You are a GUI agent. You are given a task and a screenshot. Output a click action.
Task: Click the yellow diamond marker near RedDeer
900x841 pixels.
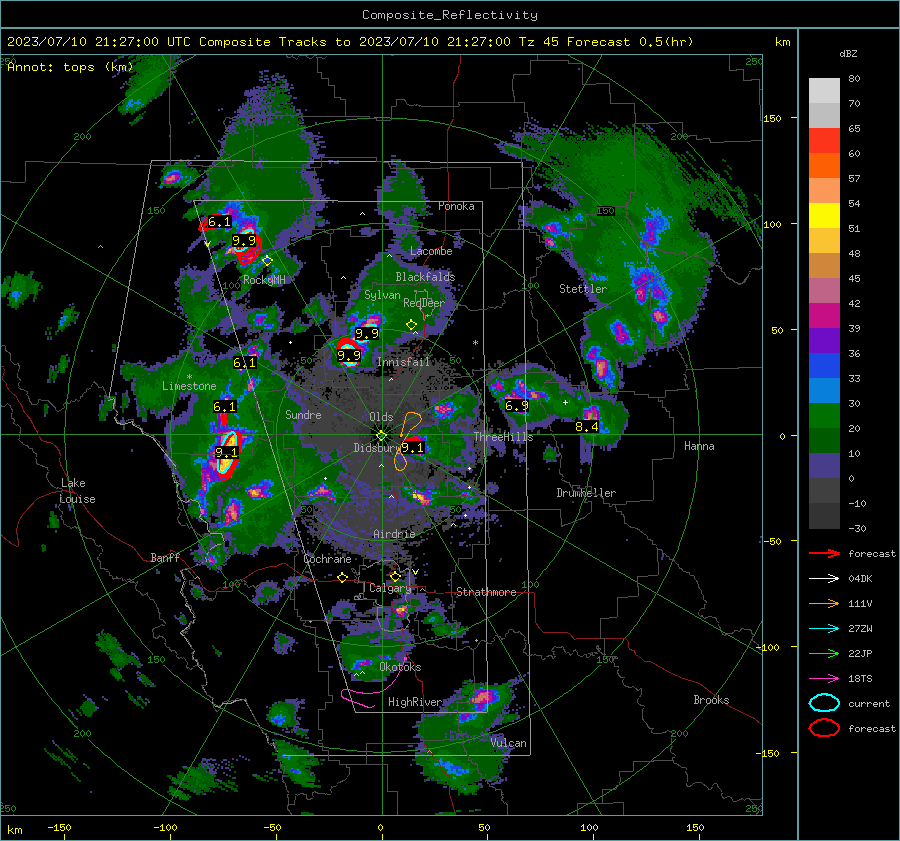pyautogui.click(x=411, y=325)
